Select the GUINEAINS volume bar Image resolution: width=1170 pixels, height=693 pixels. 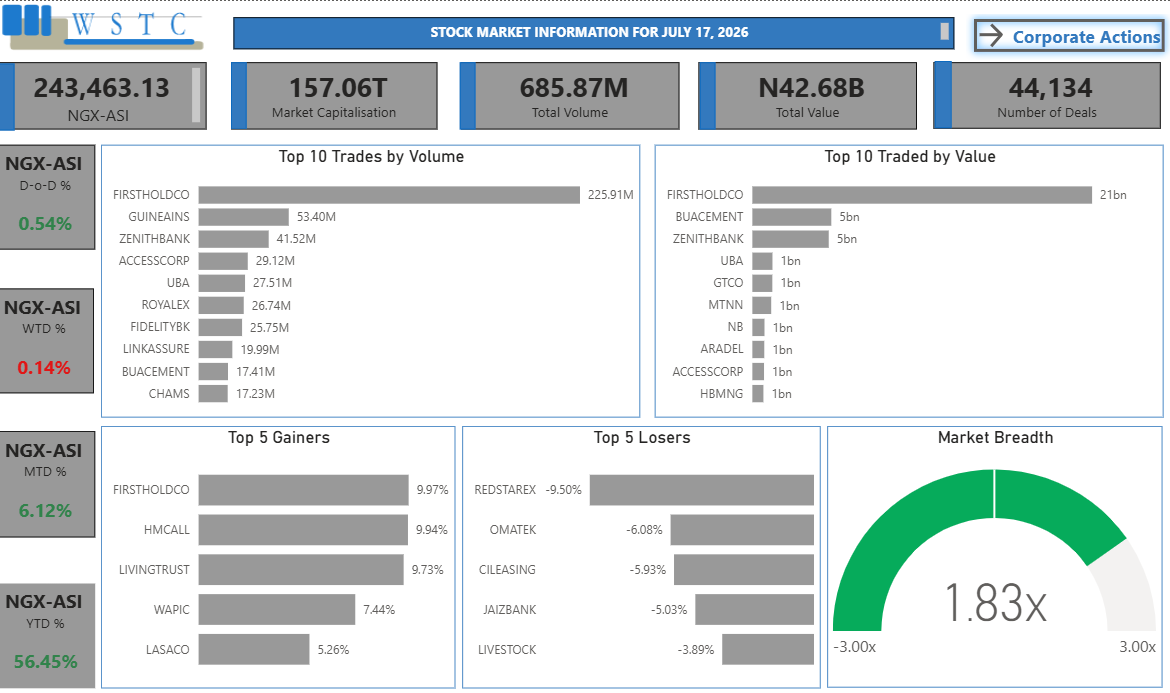[x=243, y=217]
